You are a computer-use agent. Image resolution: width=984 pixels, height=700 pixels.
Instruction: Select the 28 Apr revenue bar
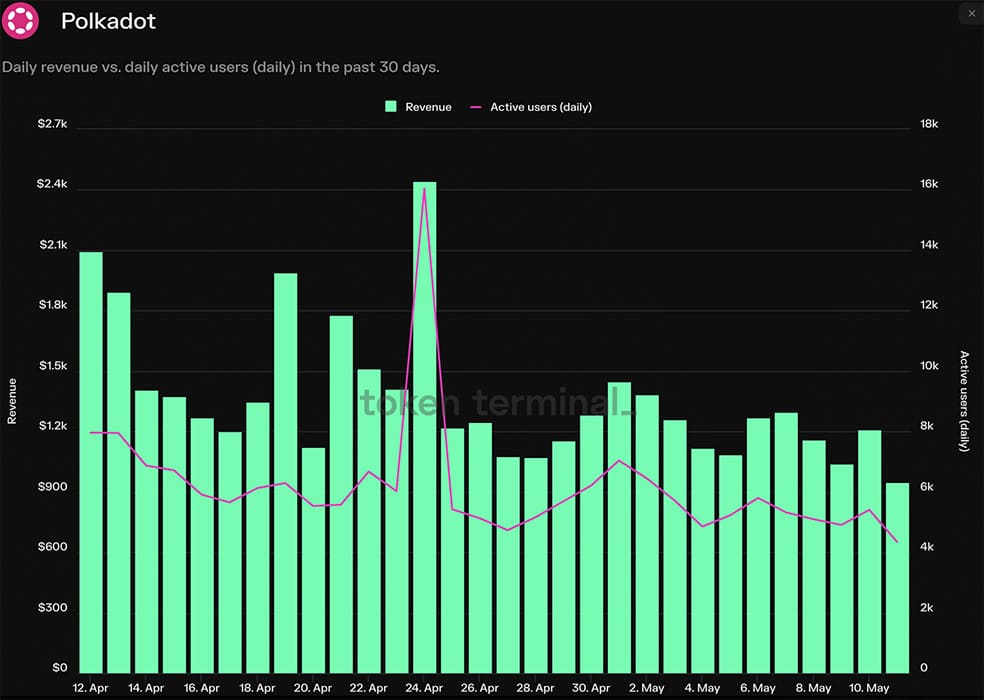point(536,566)
